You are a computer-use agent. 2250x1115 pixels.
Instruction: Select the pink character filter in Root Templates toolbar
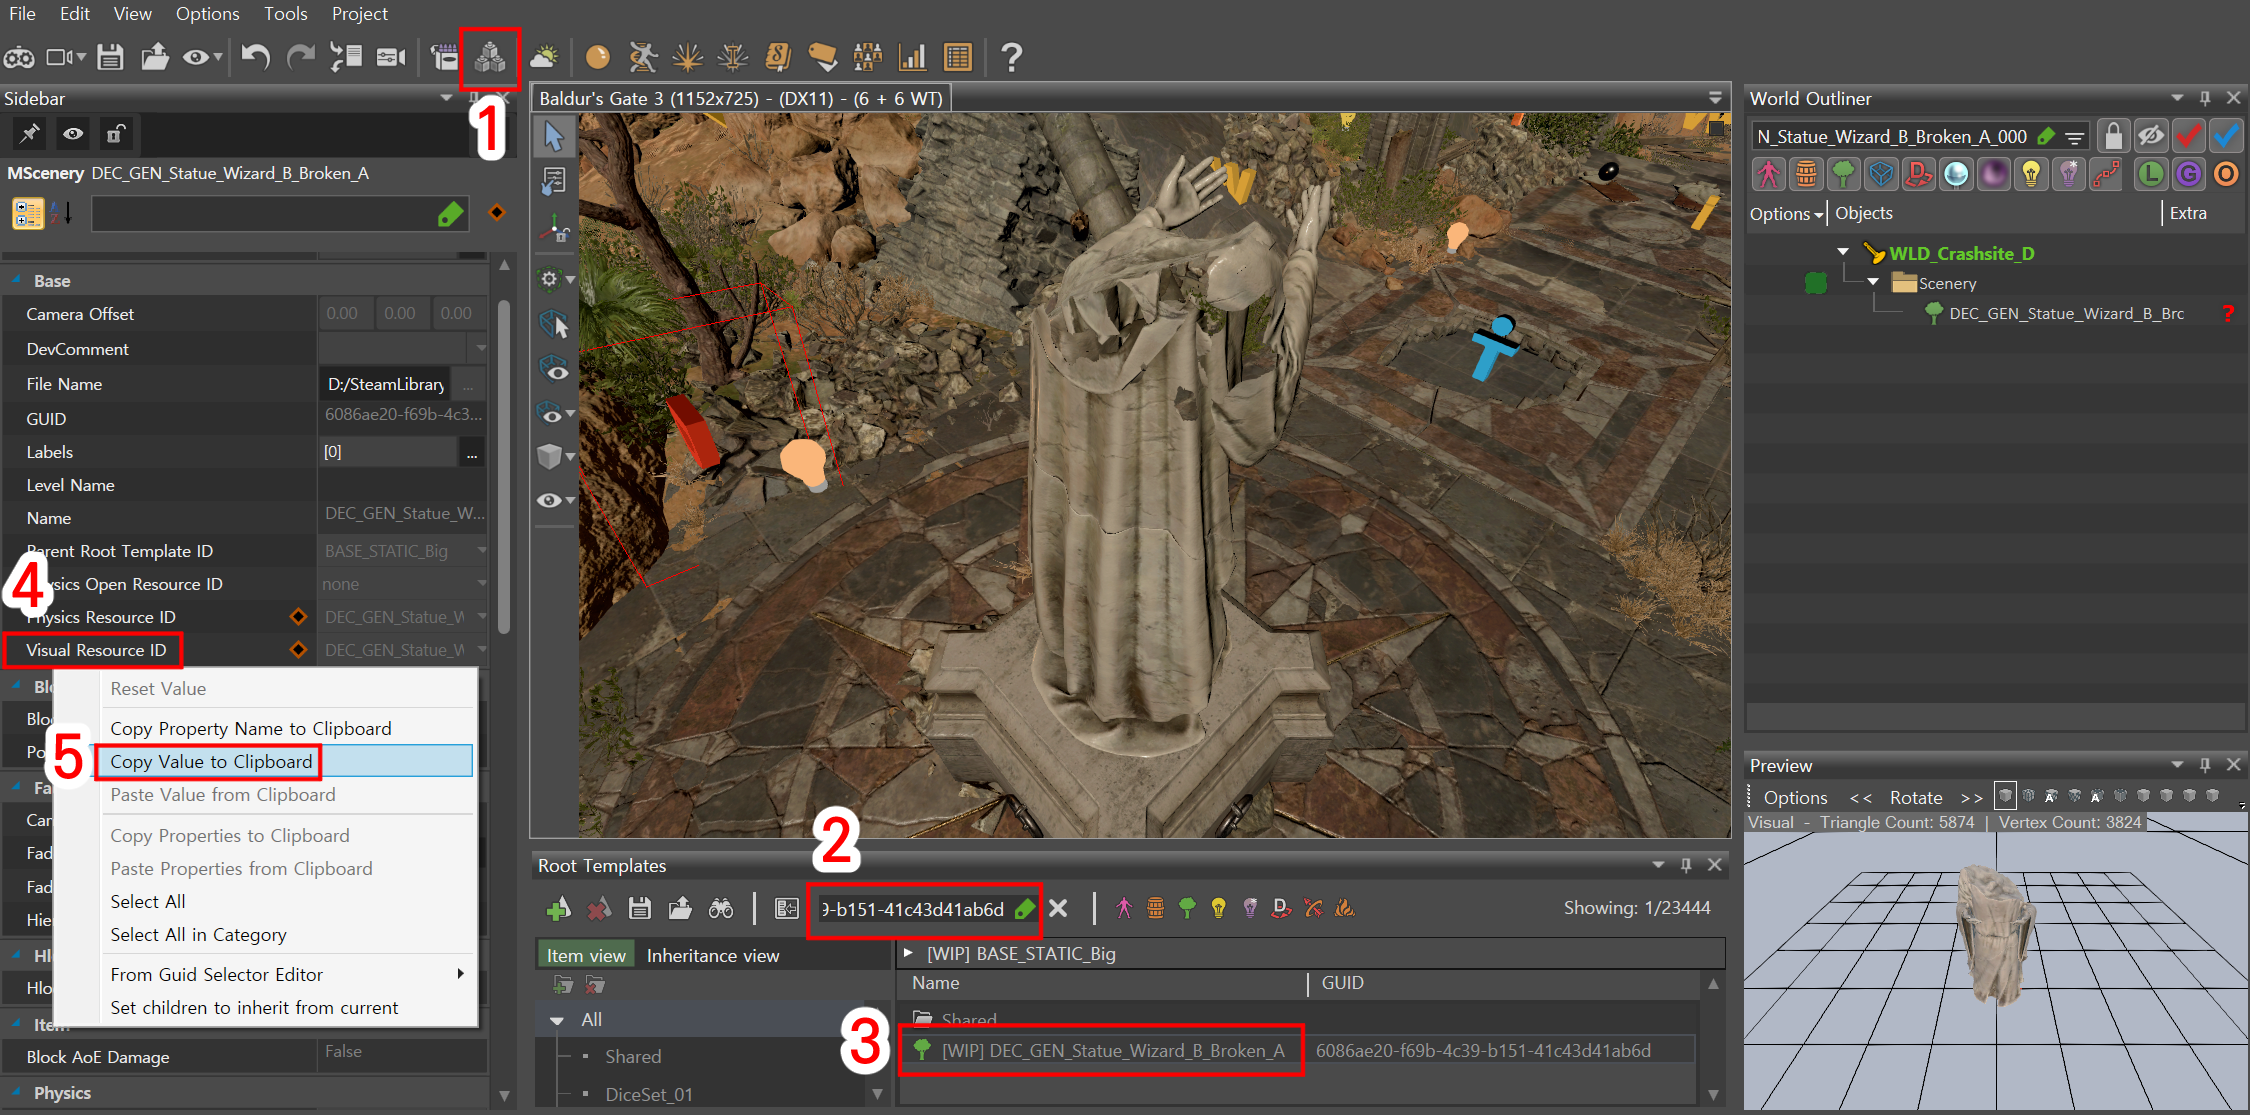point(1125,908)
